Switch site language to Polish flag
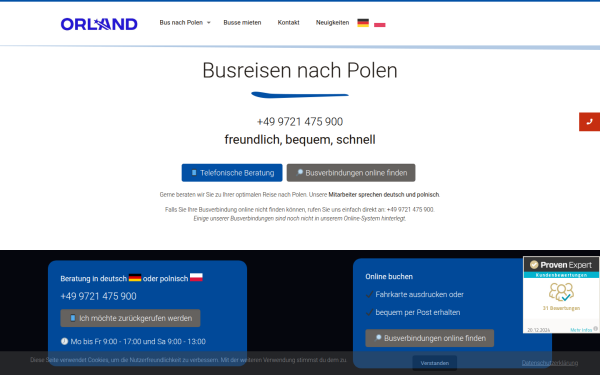This screenshot has height=375, width=600. click(x=380, y=23)
